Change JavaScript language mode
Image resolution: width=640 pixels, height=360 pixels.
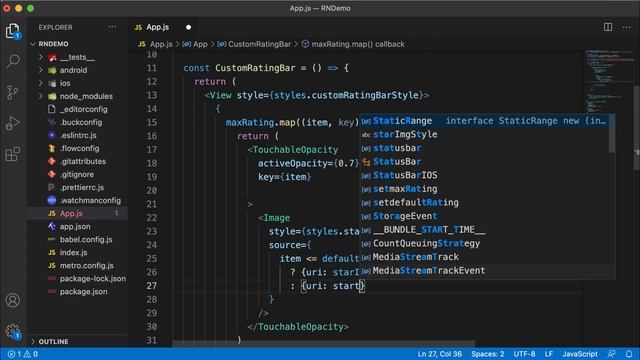point(580,354)
